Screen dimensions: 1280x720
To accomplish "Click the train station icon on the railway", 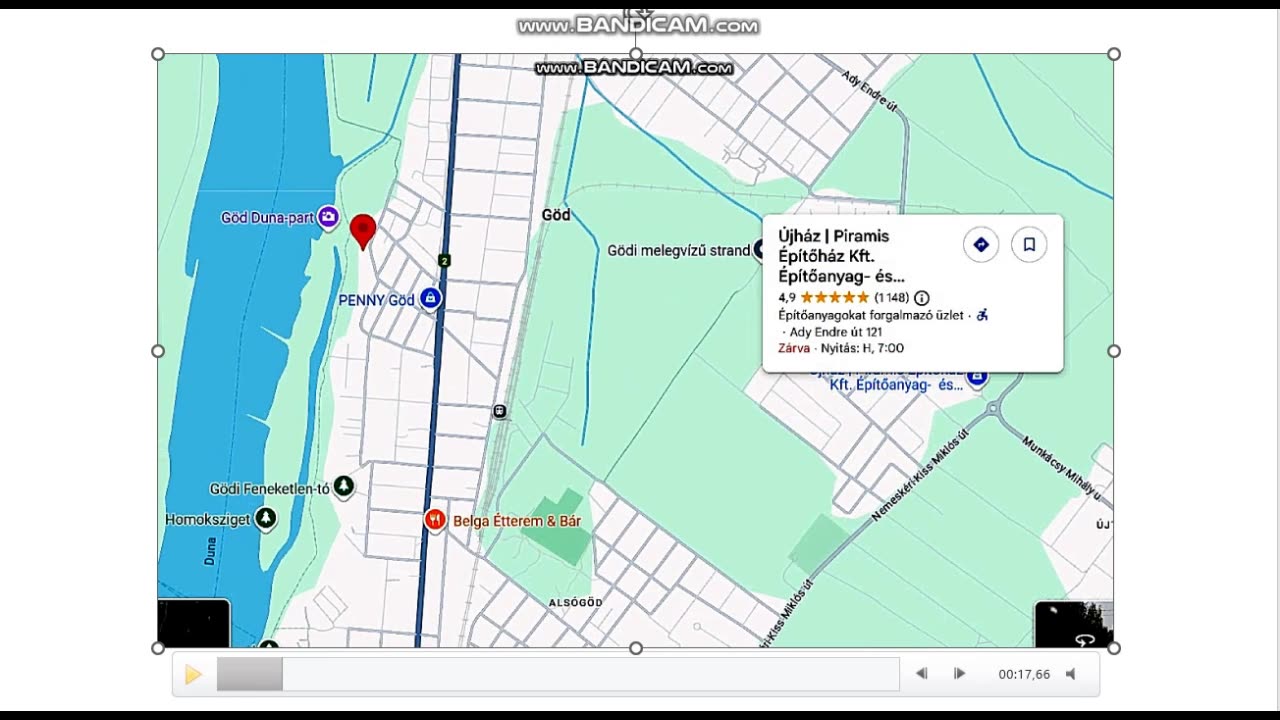I will pos(499,411).
